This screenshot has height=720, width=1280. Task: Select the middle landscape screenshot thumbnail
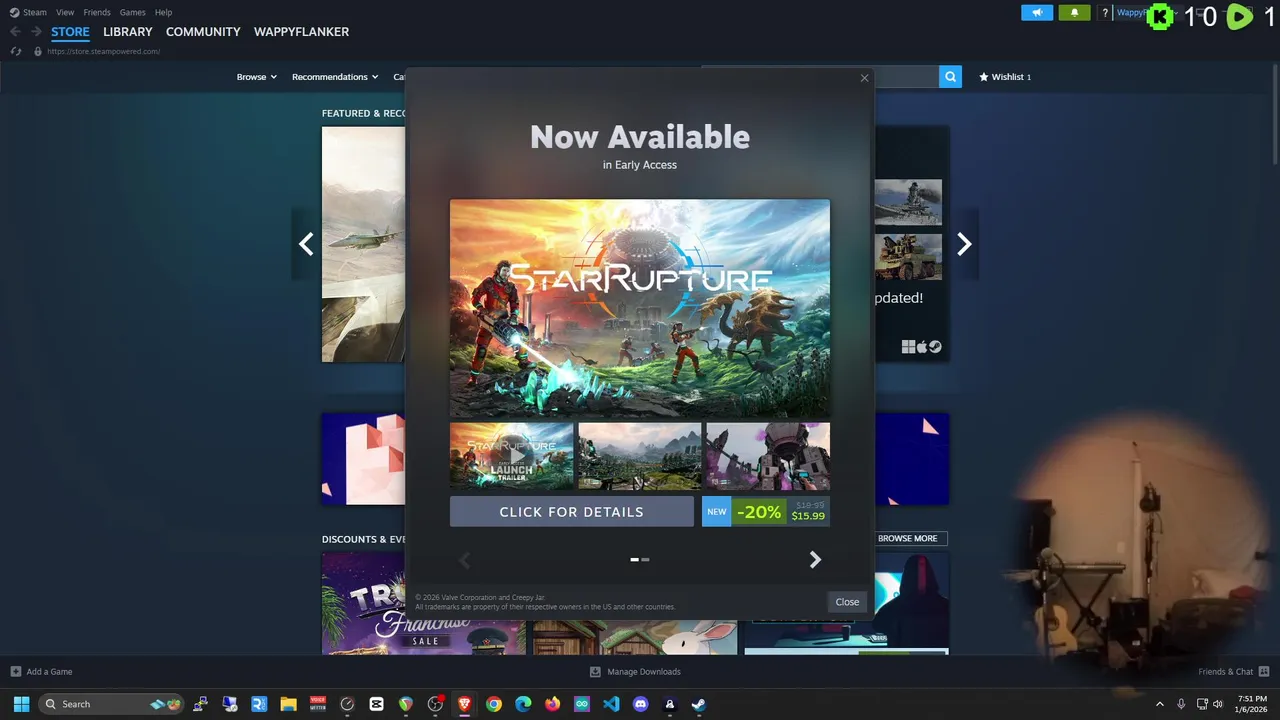(639, 456)
